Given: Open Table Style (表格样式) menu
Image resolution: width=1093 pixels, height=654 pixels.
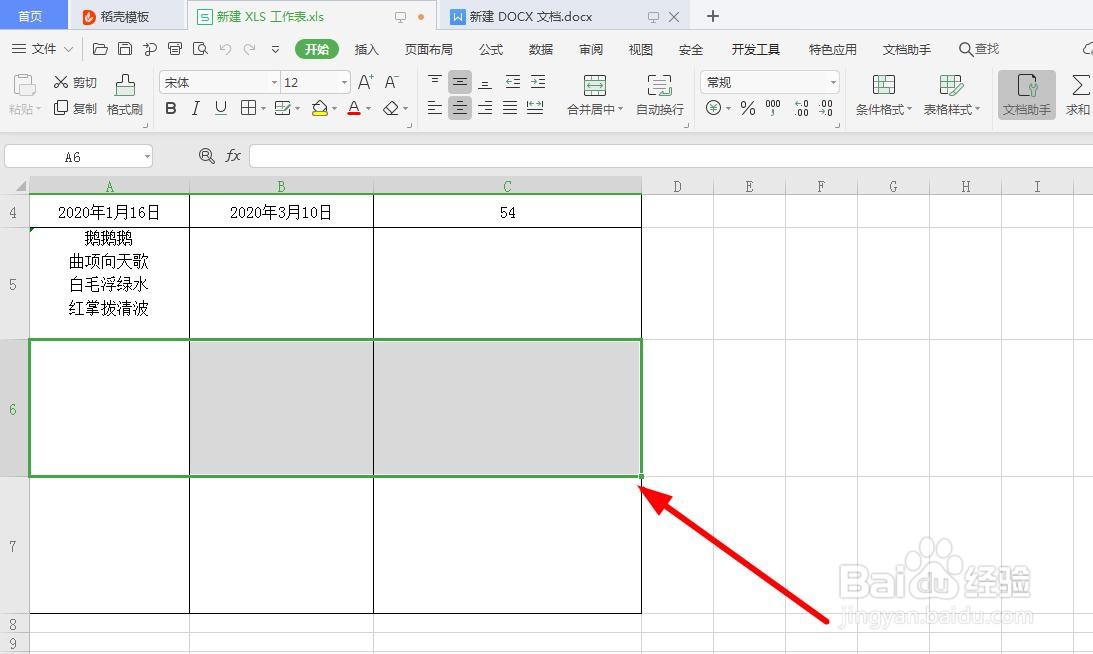Looking at the screenshot, I should tap(951, 95).
